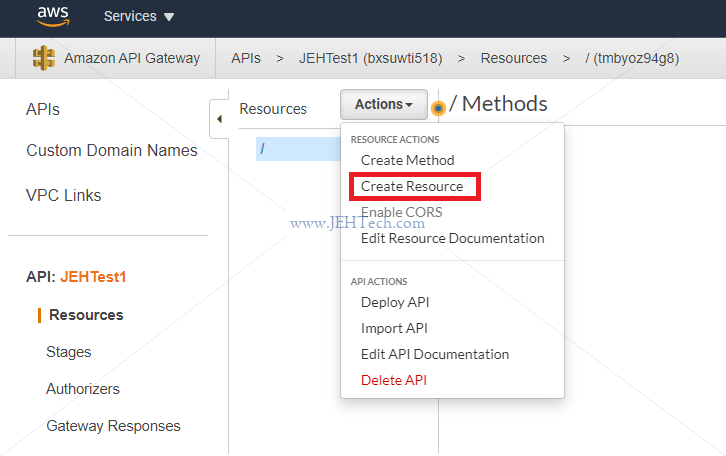Open Authorizers in the sidebar
Viewport: 726px width, 456px height.
click(83, 389)
